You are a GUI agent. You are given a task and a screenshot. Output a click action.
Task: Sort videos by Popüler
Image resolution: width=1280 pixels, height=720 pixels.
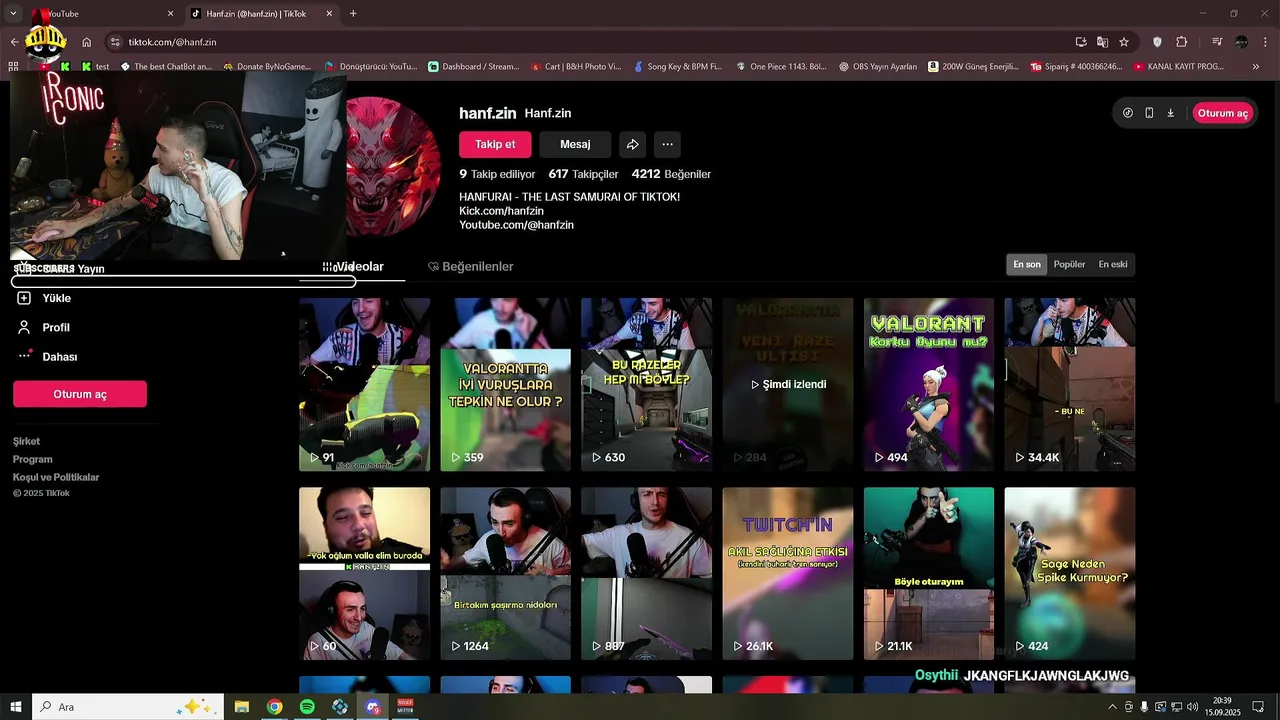pos(1069,265)
